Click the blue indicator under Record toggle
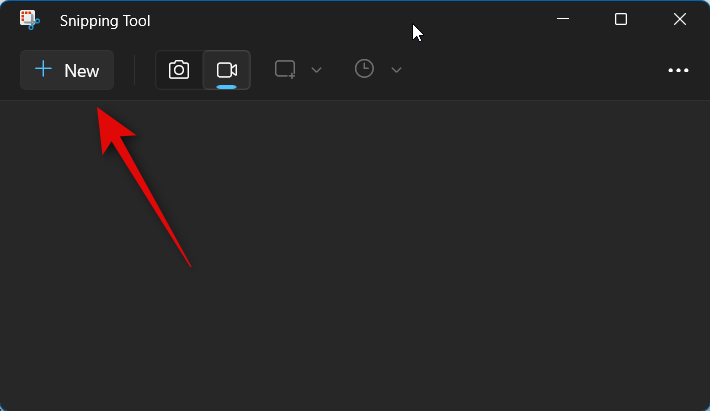 226,86
